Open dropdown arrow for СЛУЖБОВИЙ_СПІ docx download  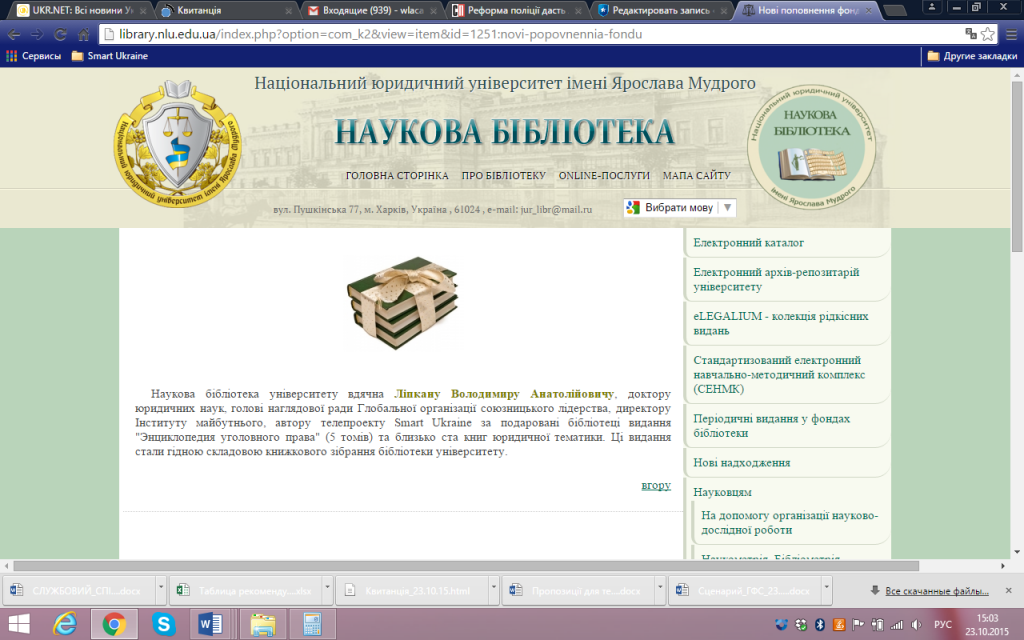159,591
